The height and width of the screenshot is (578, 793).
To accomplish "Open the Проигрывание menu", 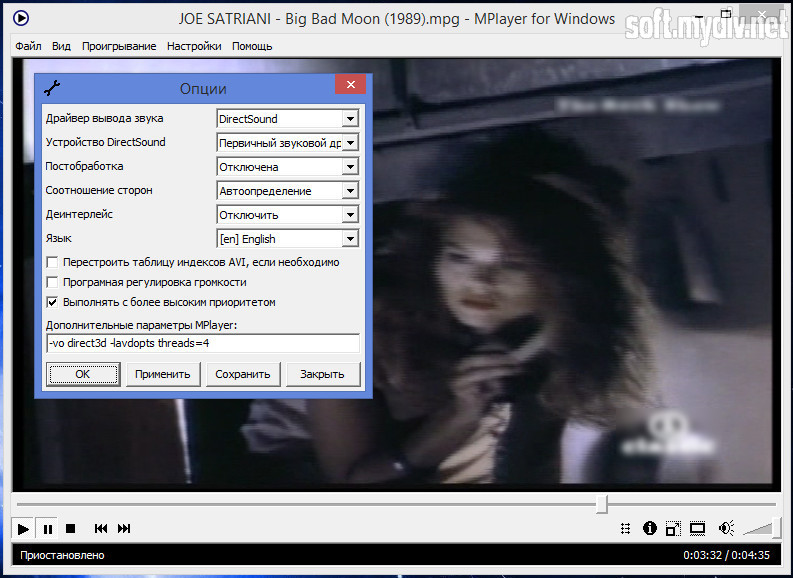I will [119, 46].
